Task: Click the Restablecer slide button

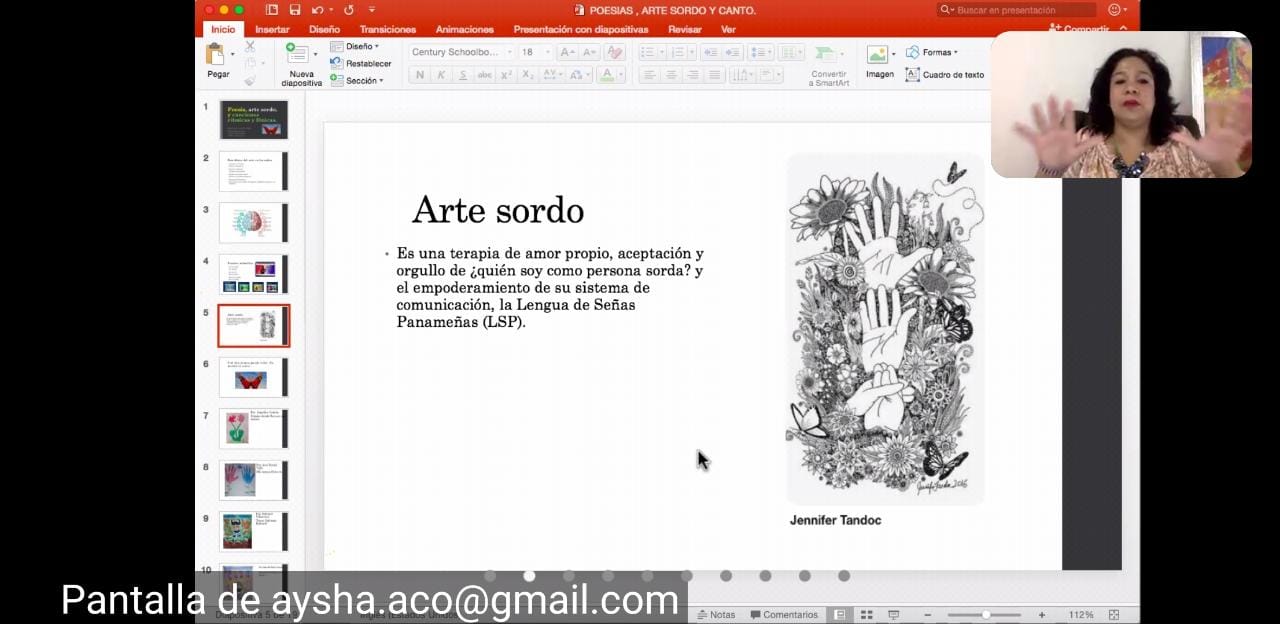Action: pyautogui.click(x=361, y=63)
